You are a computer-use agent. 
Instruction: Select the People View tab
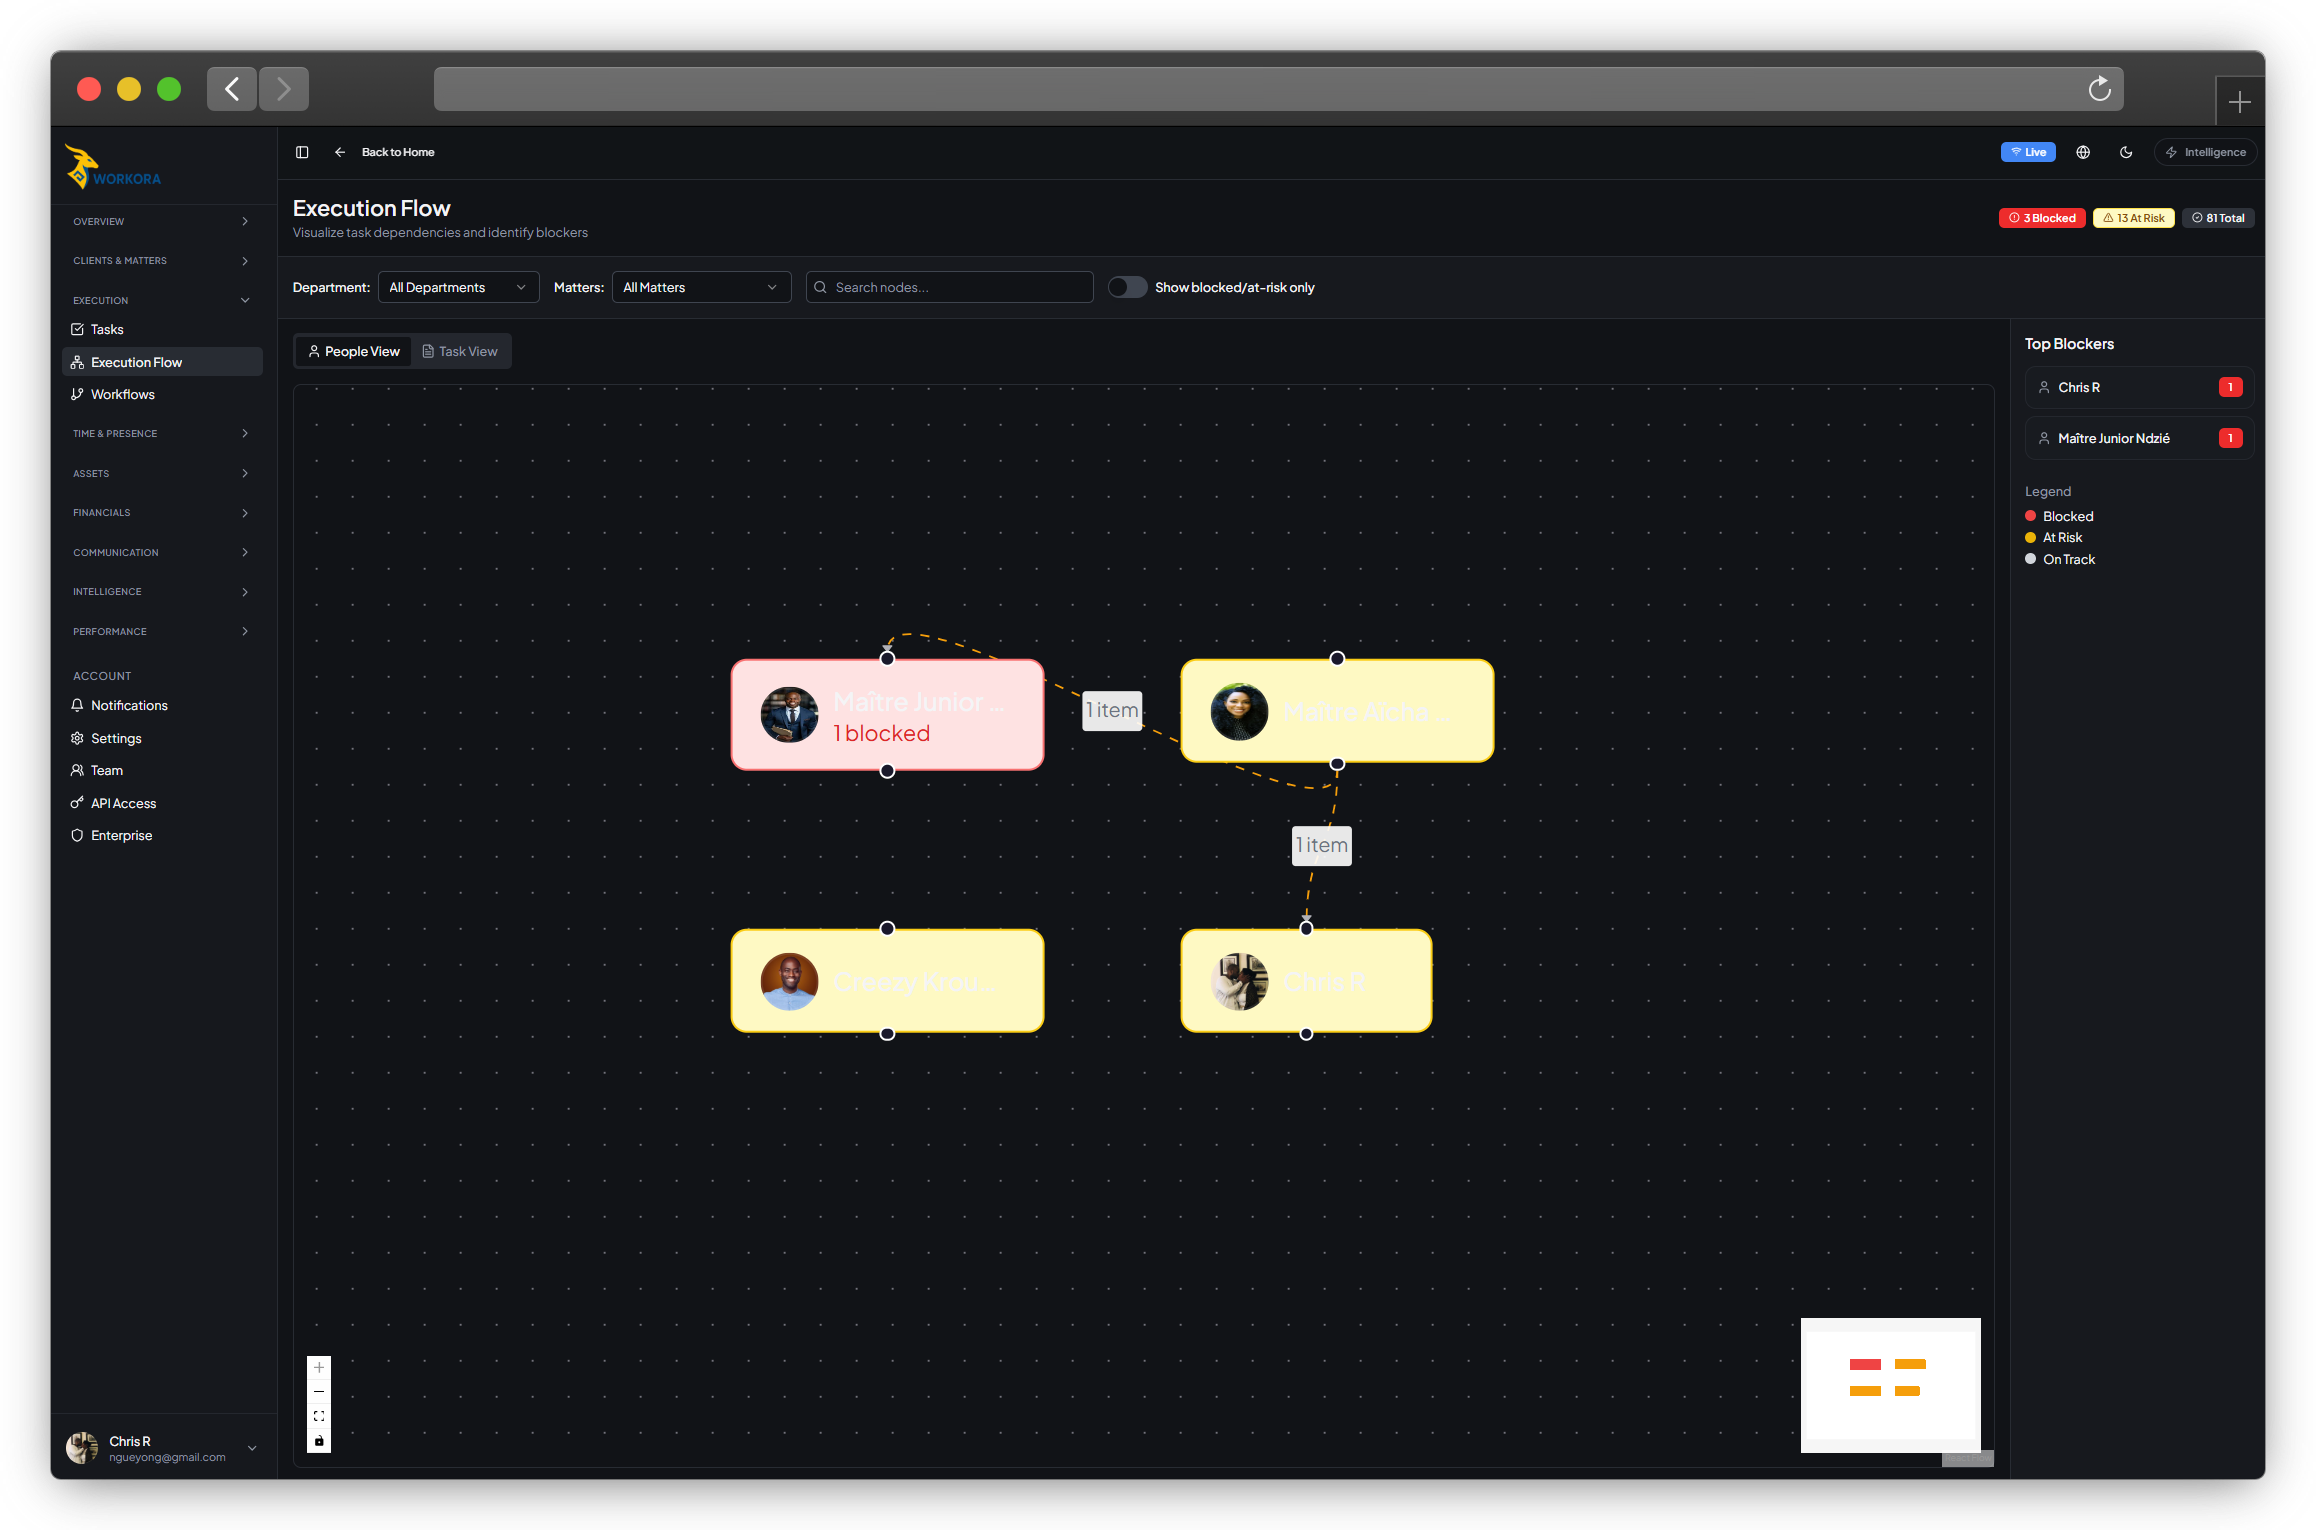353,351
